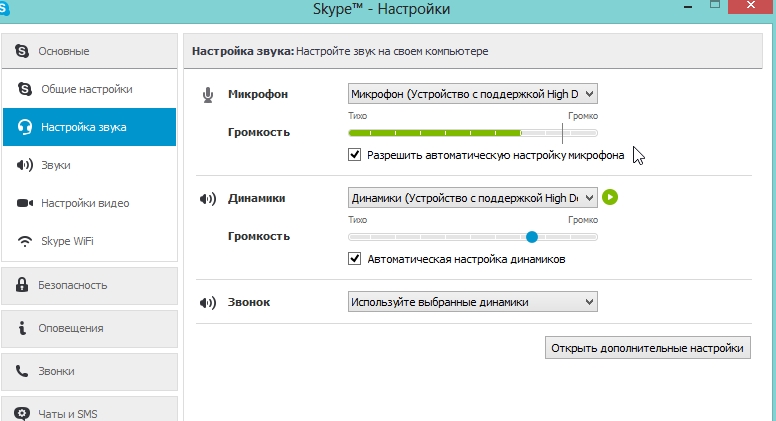Open Настройки видео page
This screenshot has width=776, height=421.
[x=90, y=203]
